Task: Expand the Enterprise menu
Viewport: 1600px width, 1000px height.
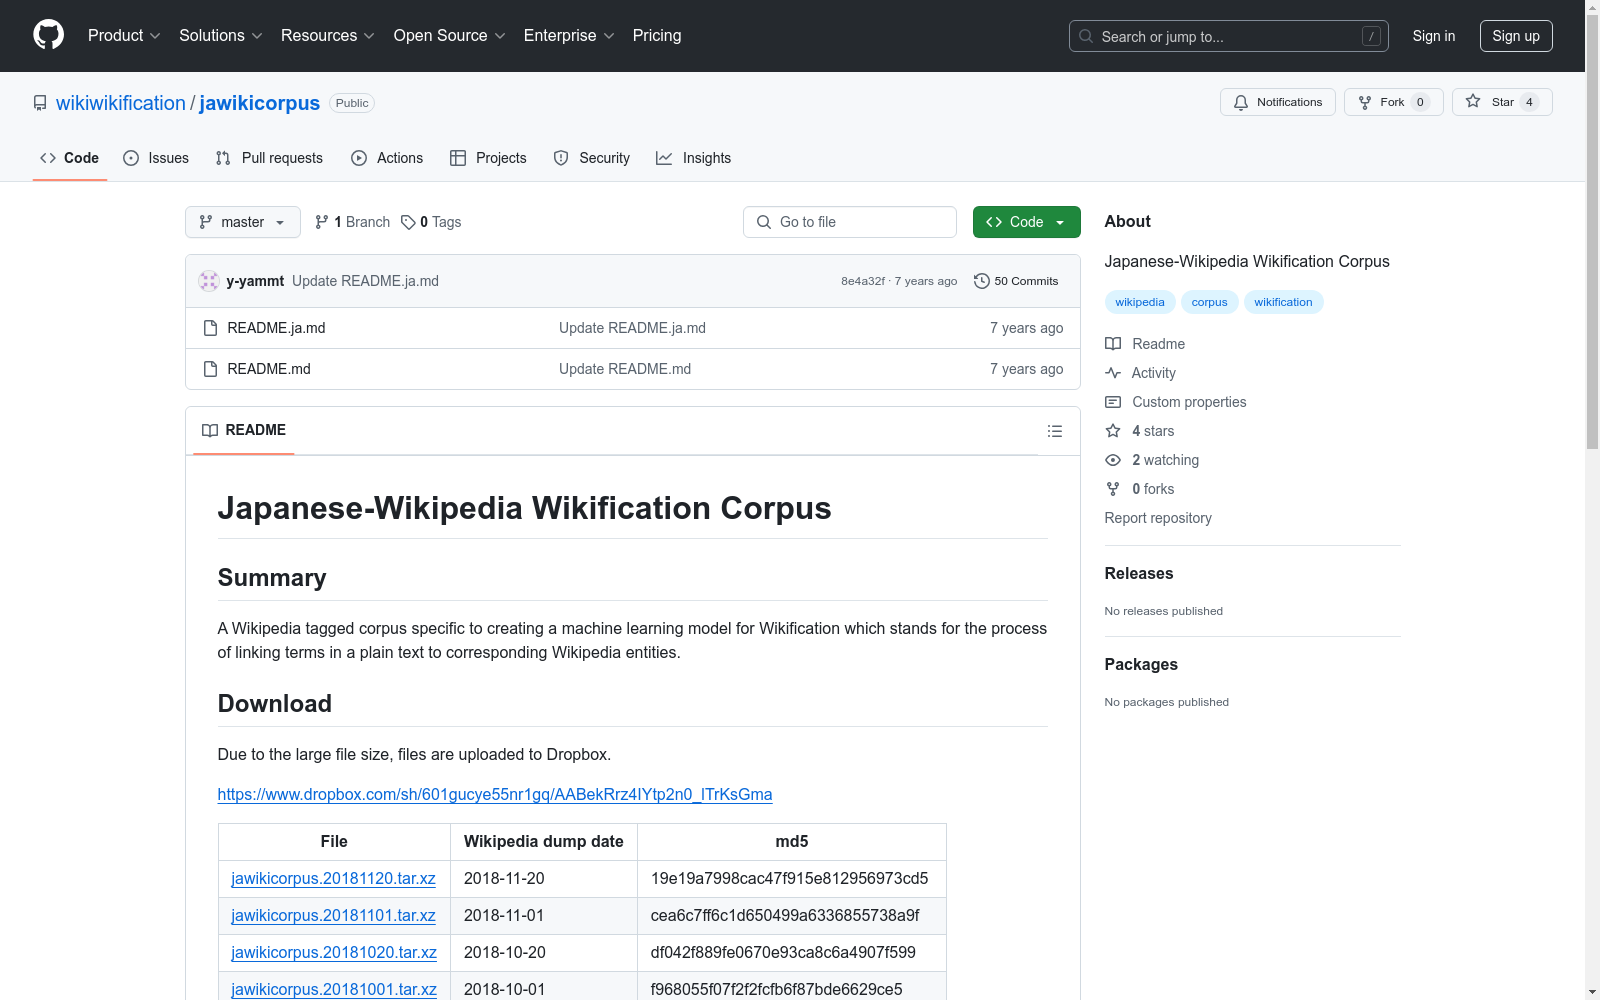Action: click(569, 35)
